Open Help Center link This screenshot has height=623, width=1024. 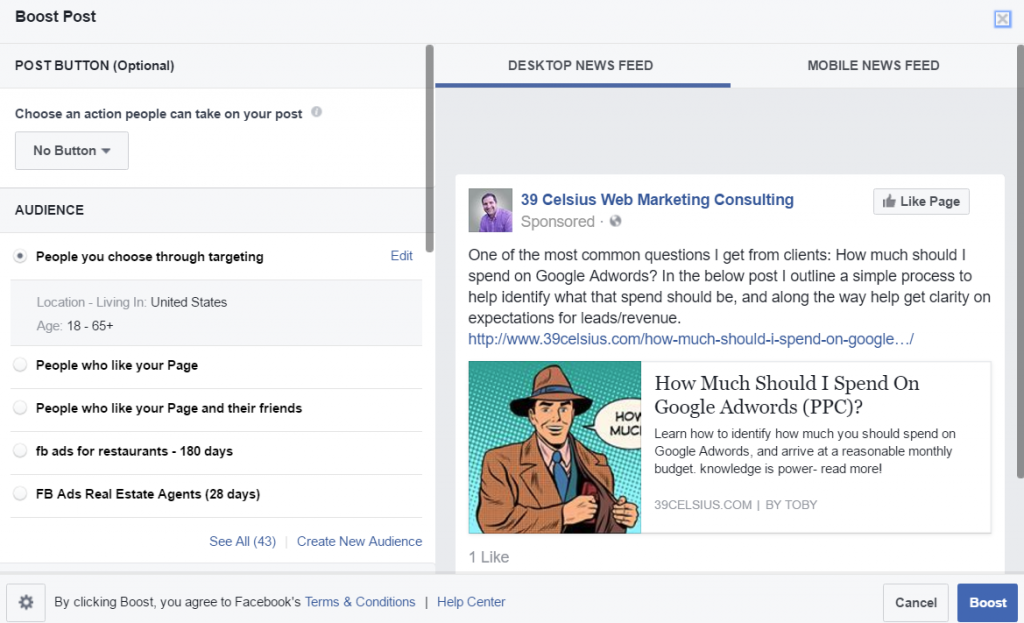pos(471,602)
